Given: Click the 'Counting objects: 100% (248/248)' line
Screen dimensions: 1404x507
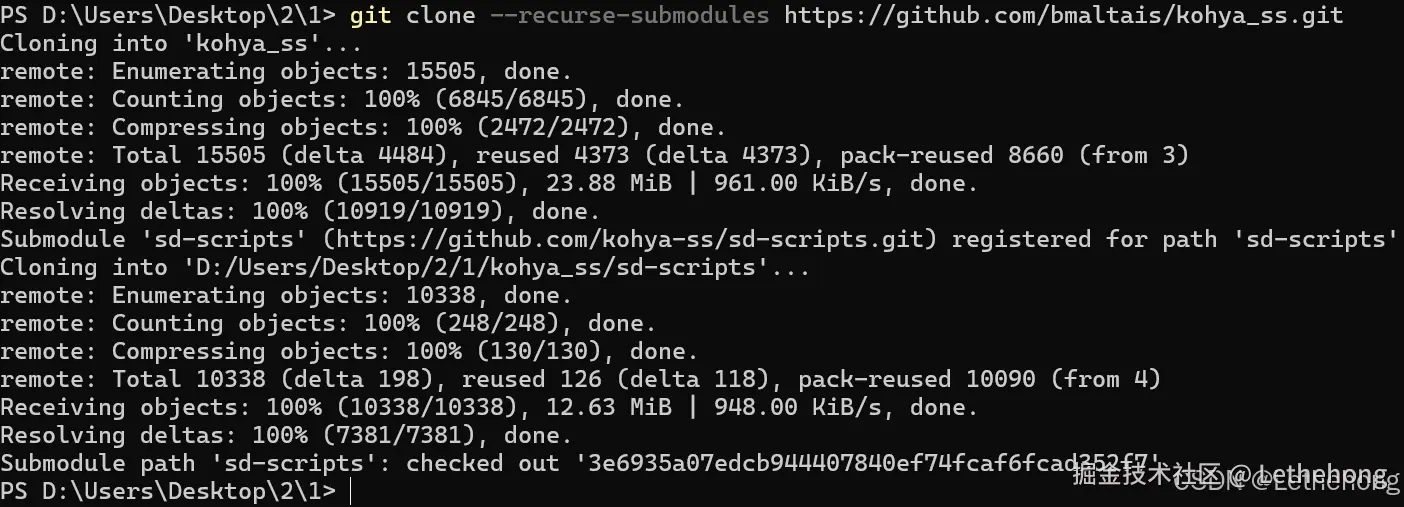Looking at the screenshot, I should click(x=328, y=323).
